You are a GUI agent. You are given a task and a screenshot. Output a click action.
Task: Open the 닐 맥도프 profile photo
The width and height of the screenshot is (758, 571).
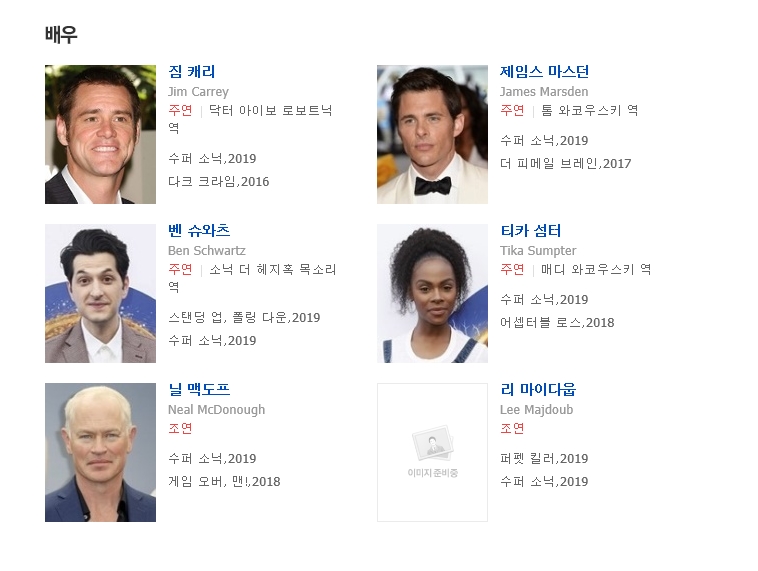click(101, 453)
